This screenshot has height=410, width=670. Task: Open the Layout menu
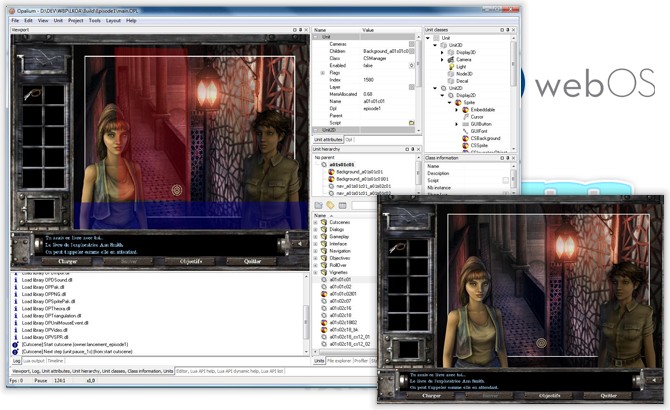(x=113, y=20)
